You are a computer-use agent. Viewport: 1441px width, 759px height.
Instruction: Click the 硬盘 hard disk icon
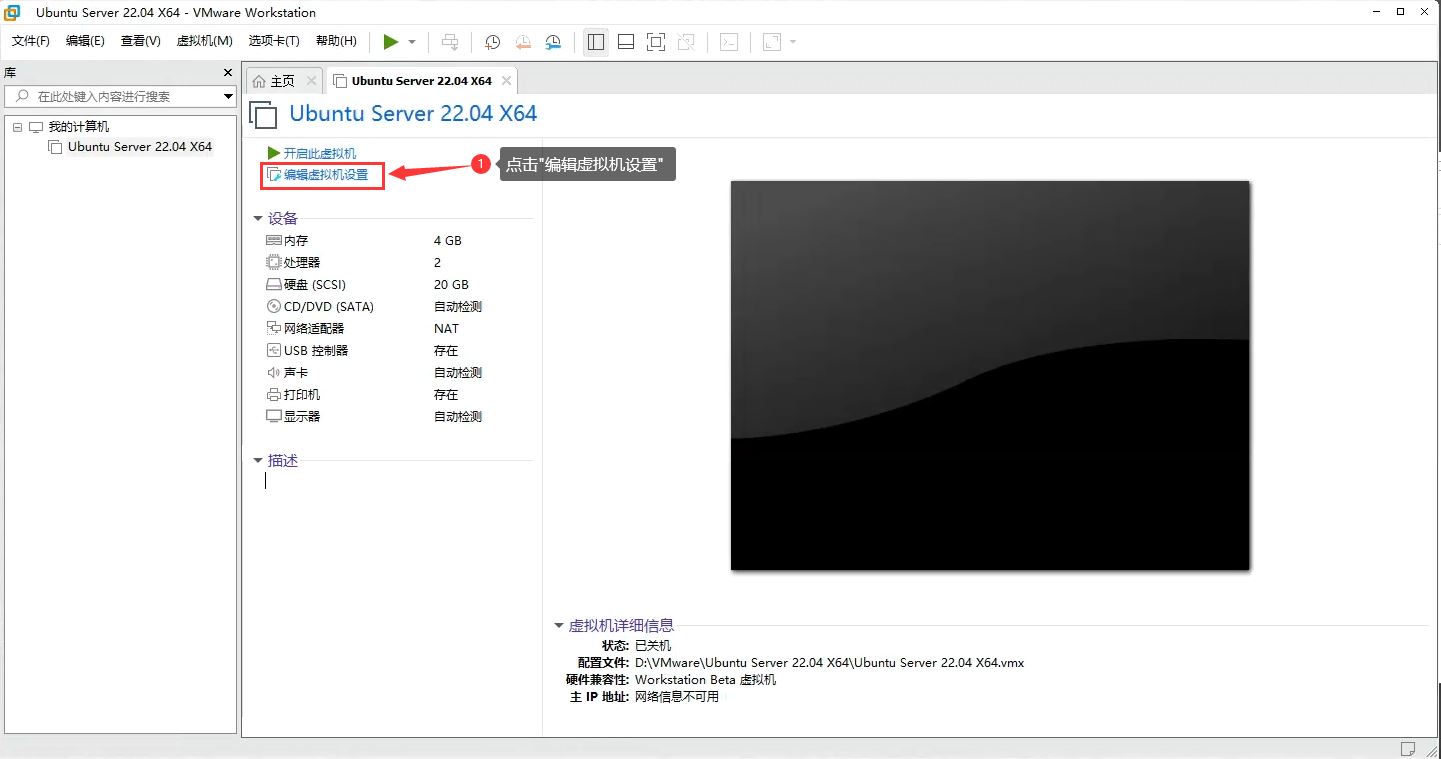pos(274,285)
